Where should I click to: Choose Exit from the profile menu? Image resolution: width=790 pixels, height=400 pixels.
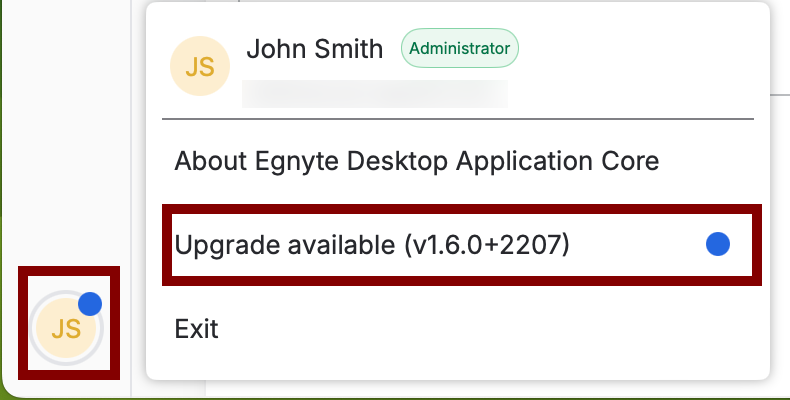pyautogui.click(x=196, y=329)
